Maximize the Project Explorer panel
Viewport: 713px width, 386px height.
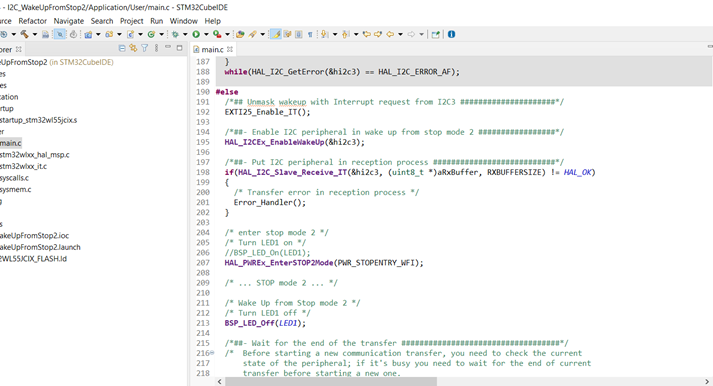pos(180,48)
